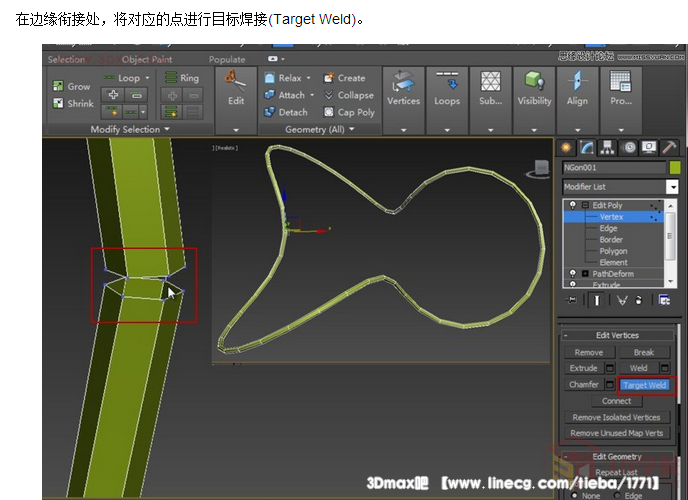688x500 pixels.
Task: Click the NGon001 object name field
Action: (x=614, y=168)
